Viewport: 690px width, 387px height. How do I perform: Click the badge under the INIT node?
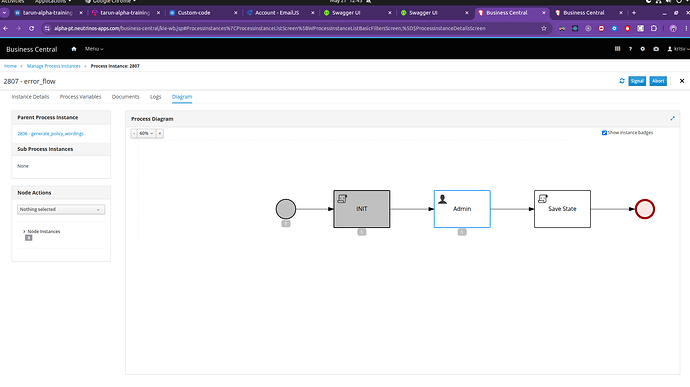tap(362, 232)
